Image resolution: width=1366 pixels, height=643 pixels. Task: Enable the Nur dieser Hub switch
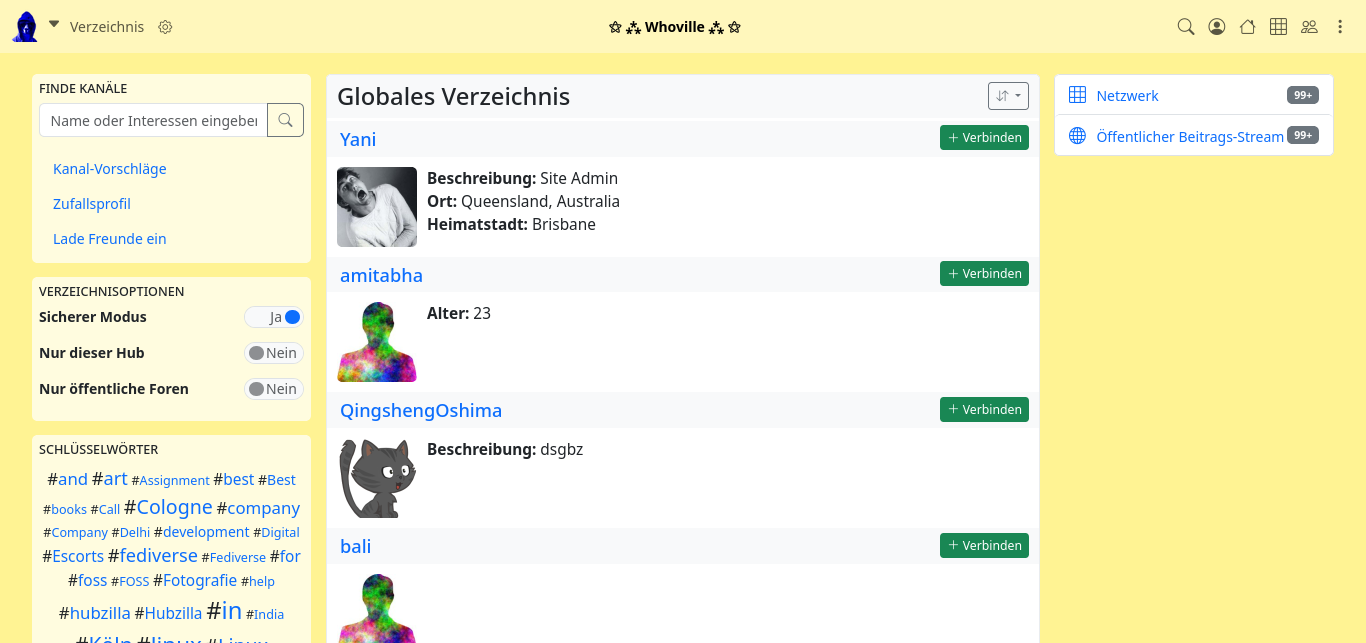pyautogui.click(x=274, y=353)
